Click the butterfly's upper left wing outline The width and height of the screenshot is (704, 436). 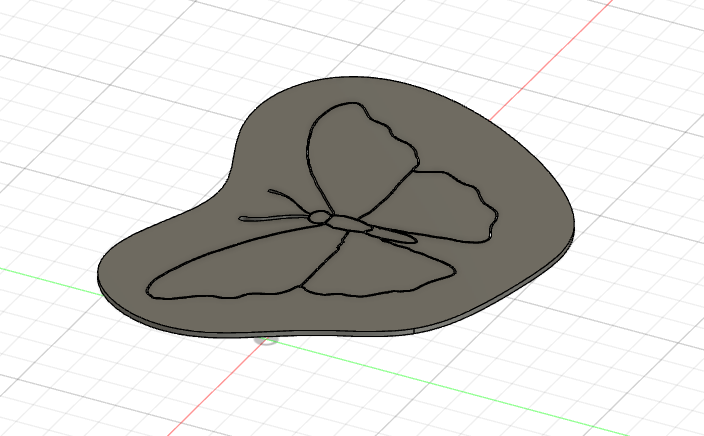(362, 159)
